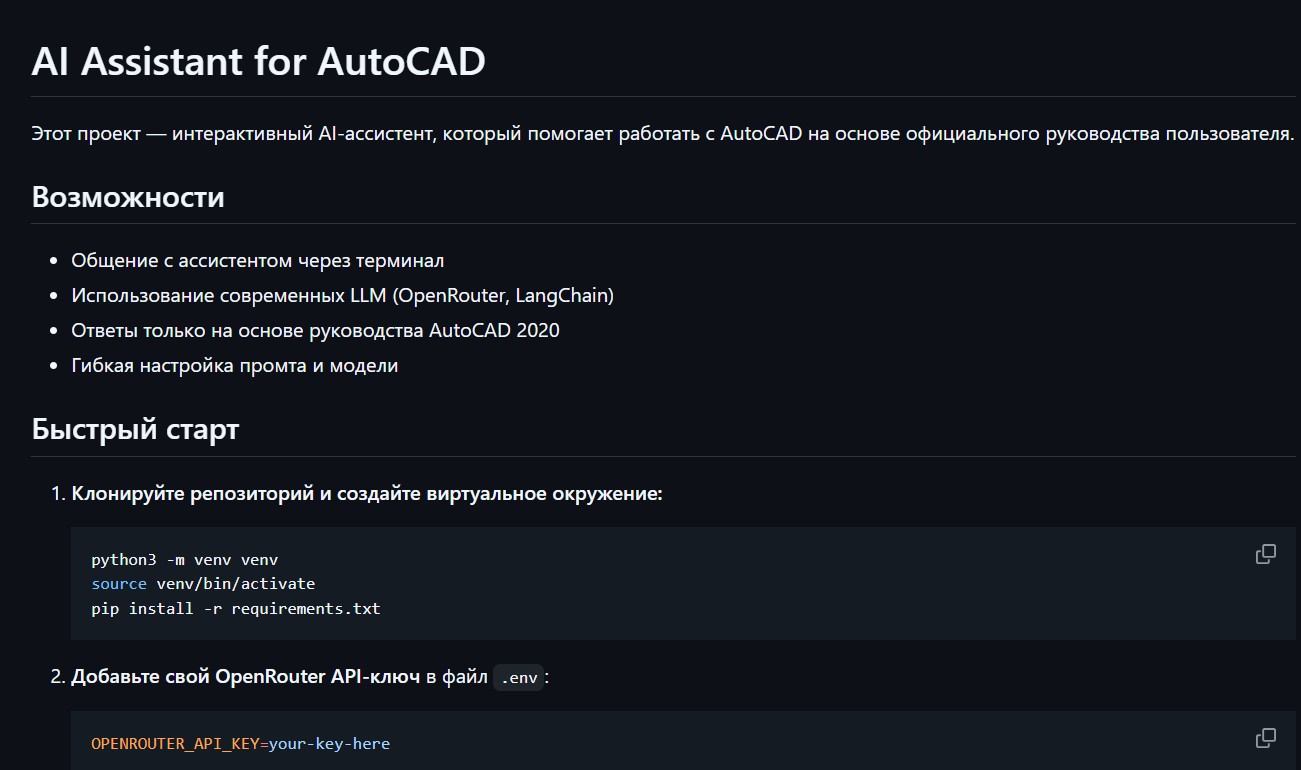Click the 'your-key-here' placeholder value
The image size is (1301, 770).
click(329, 743)
